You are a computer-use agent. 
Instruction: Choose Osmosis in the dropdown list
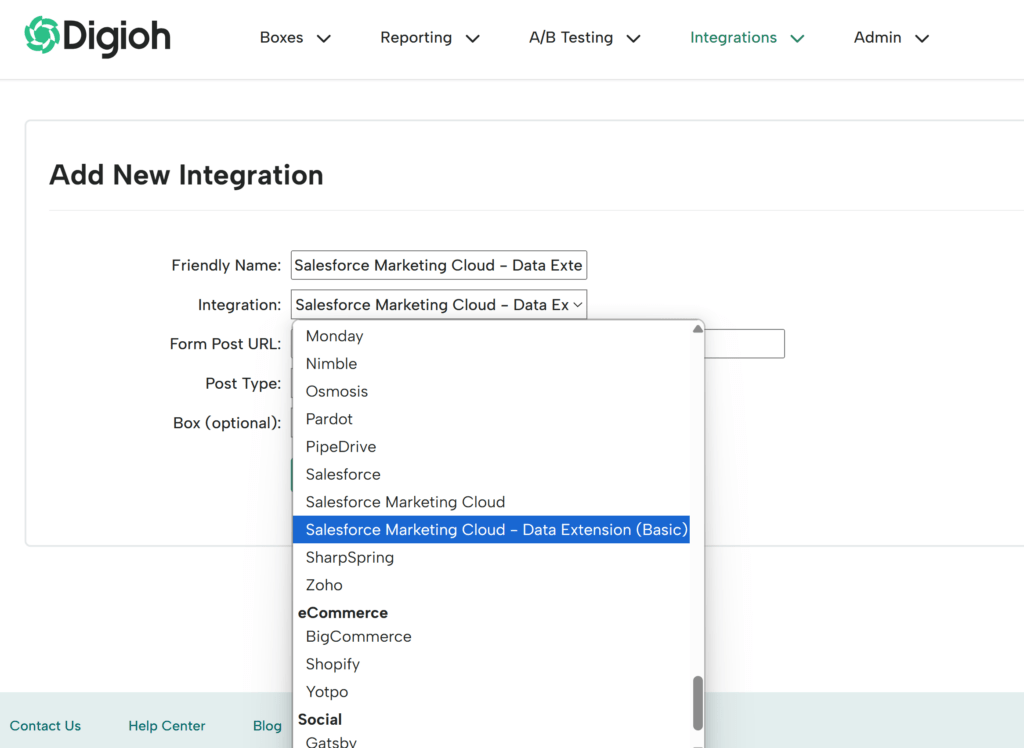pos(491,391)
